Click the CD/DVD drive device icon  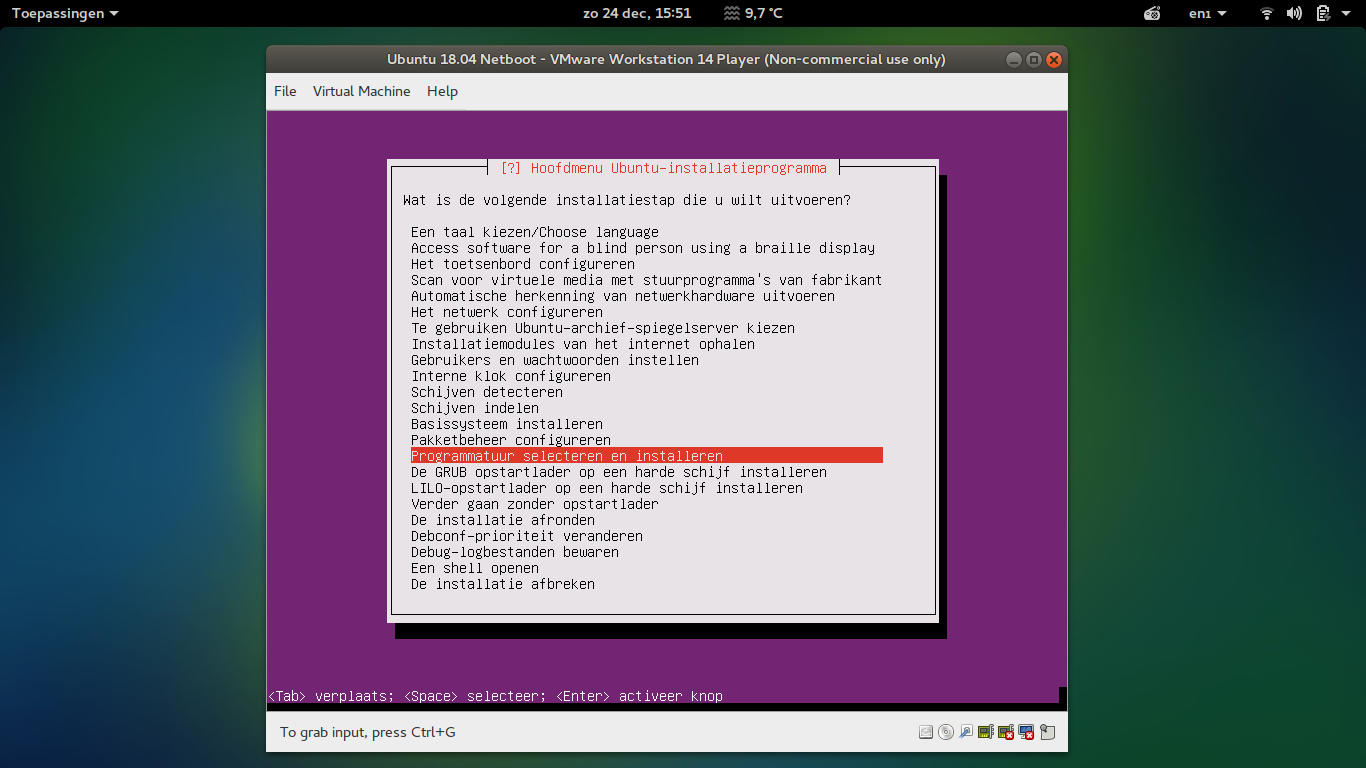pyautogui.click(x=946, y=732)
